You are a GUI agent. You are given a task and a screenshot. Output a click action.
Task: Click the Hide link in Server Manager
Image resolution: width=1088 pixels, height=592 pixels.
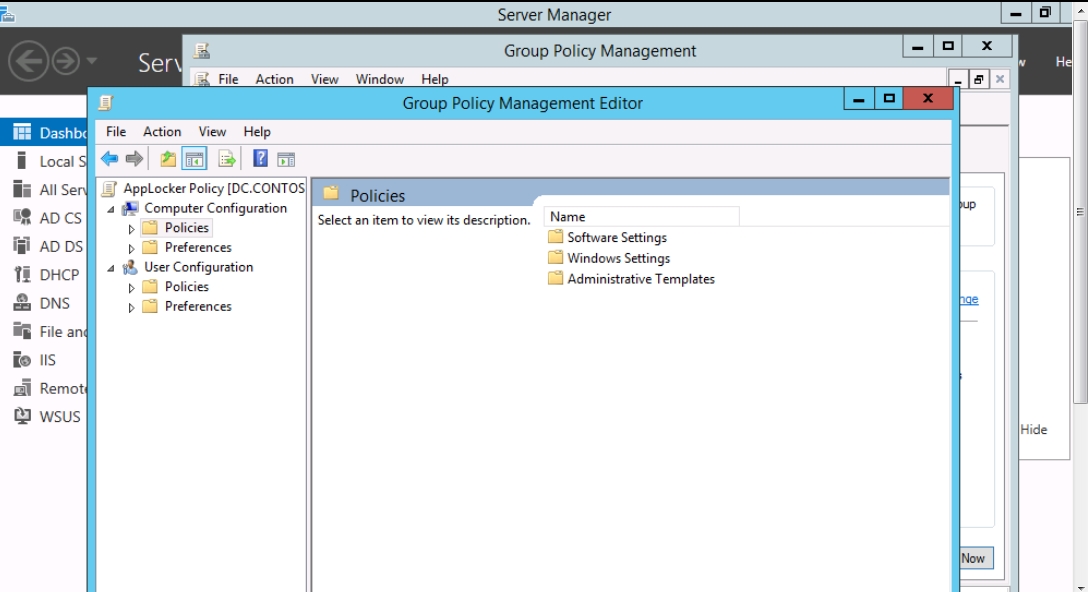[1033, 430]
